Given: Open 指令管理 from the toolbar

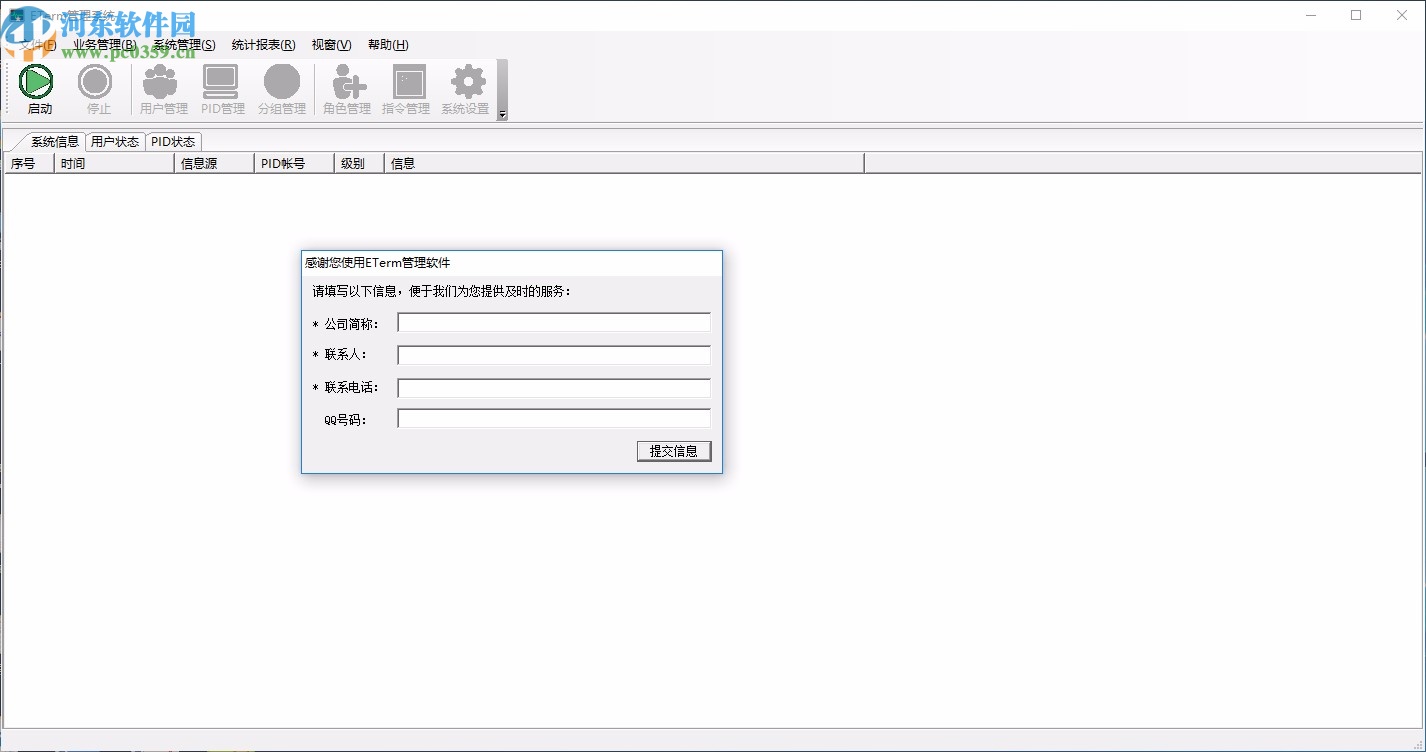Looking at the screenshot, I should tap(405, 89).
